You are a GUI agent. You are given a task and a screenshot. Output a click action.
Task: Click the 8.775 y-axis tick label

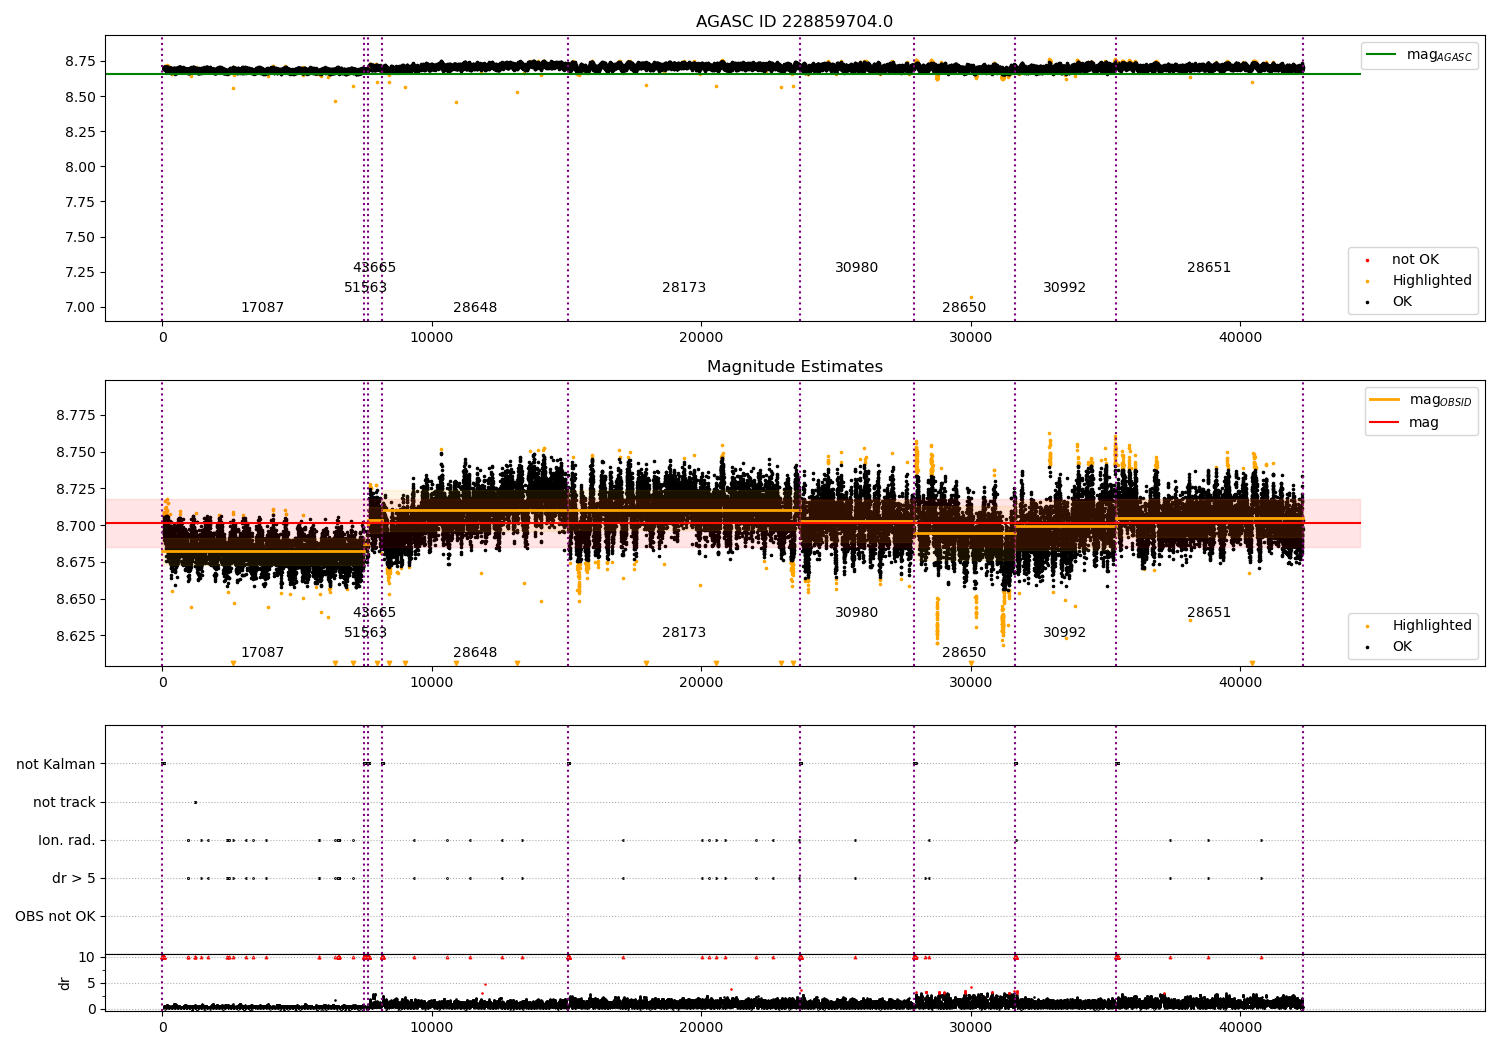click(76, 415)
